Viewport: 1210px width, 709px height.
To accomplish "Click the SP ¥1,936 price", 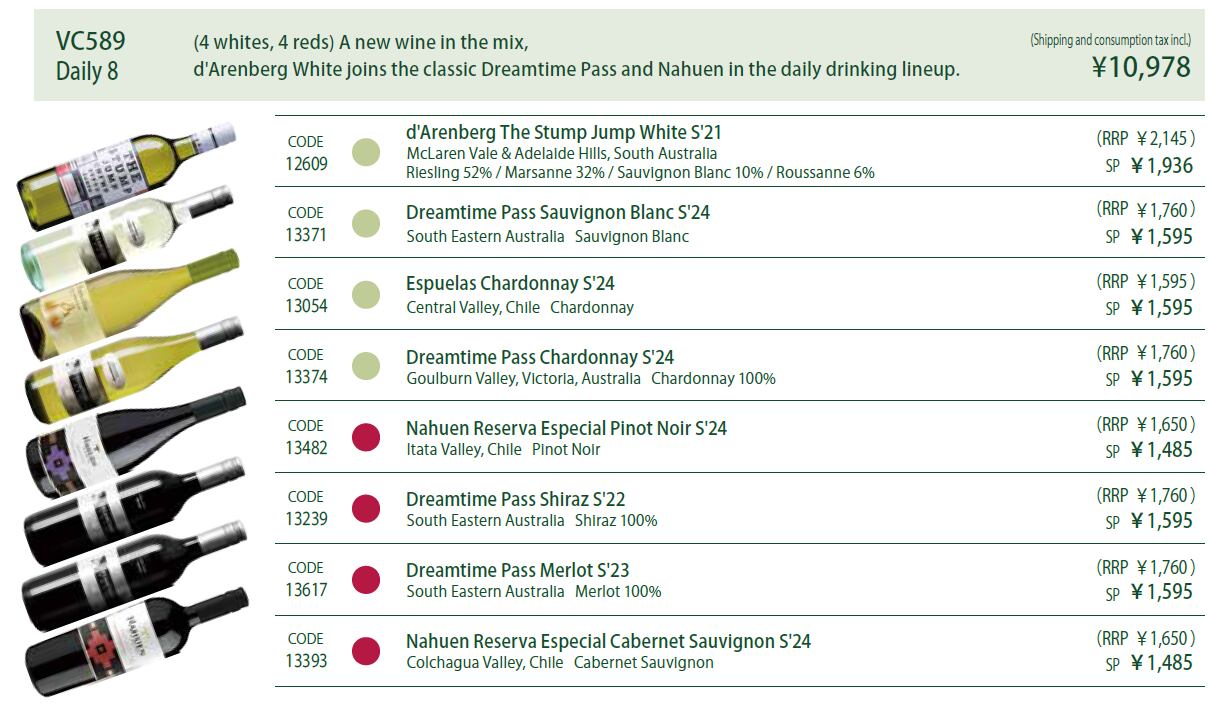I will click(x=1149, y=166).
